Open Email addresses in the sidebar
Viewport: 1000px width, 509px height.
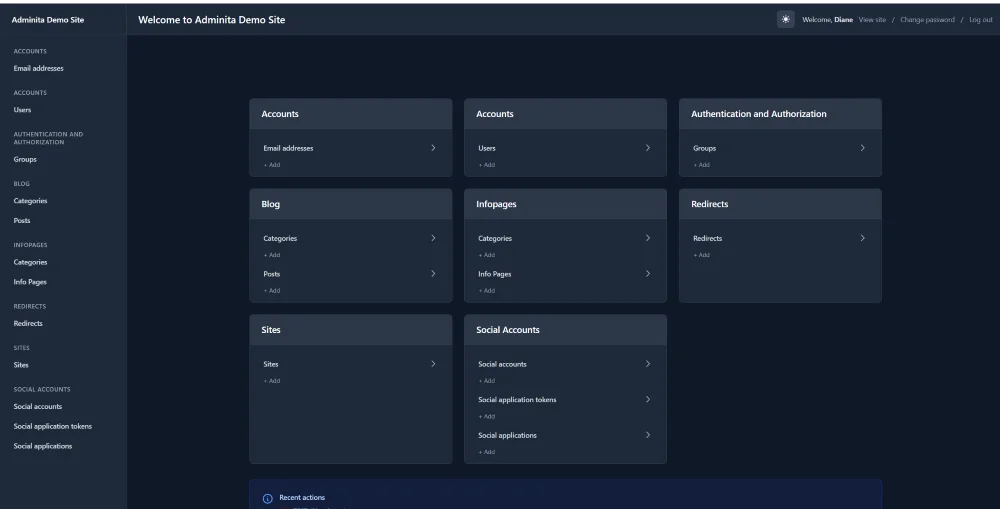[38, 69]
